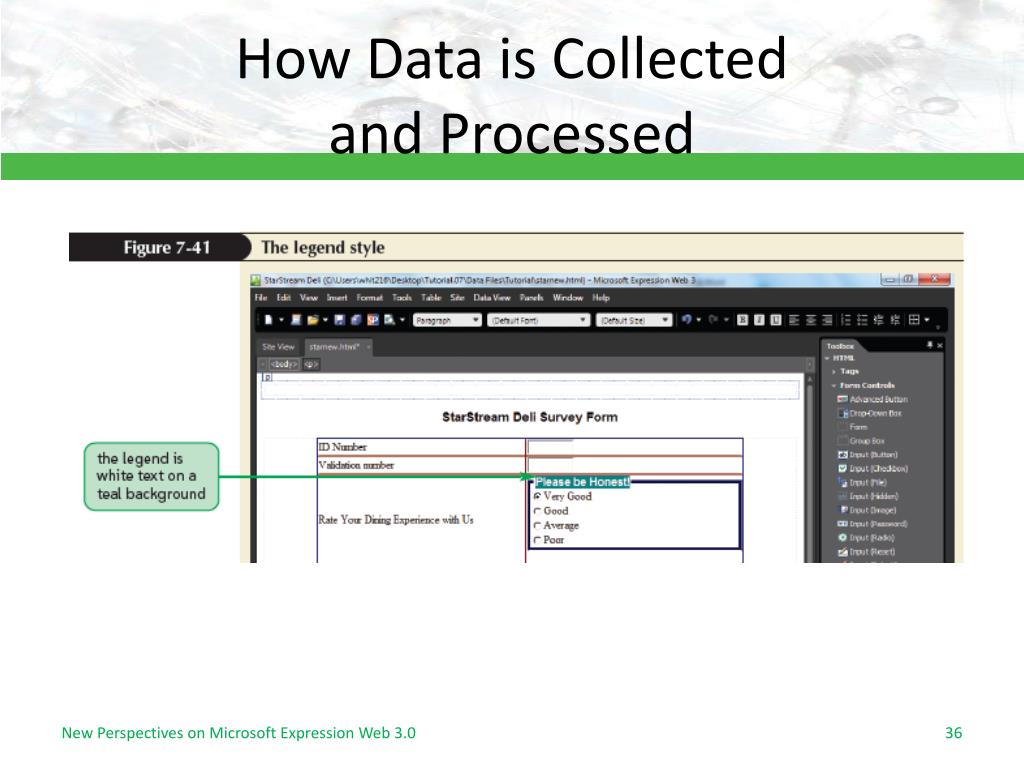Open the Insert menu
This screenshot has height=768, width=1024.
(x=337, y=298)
